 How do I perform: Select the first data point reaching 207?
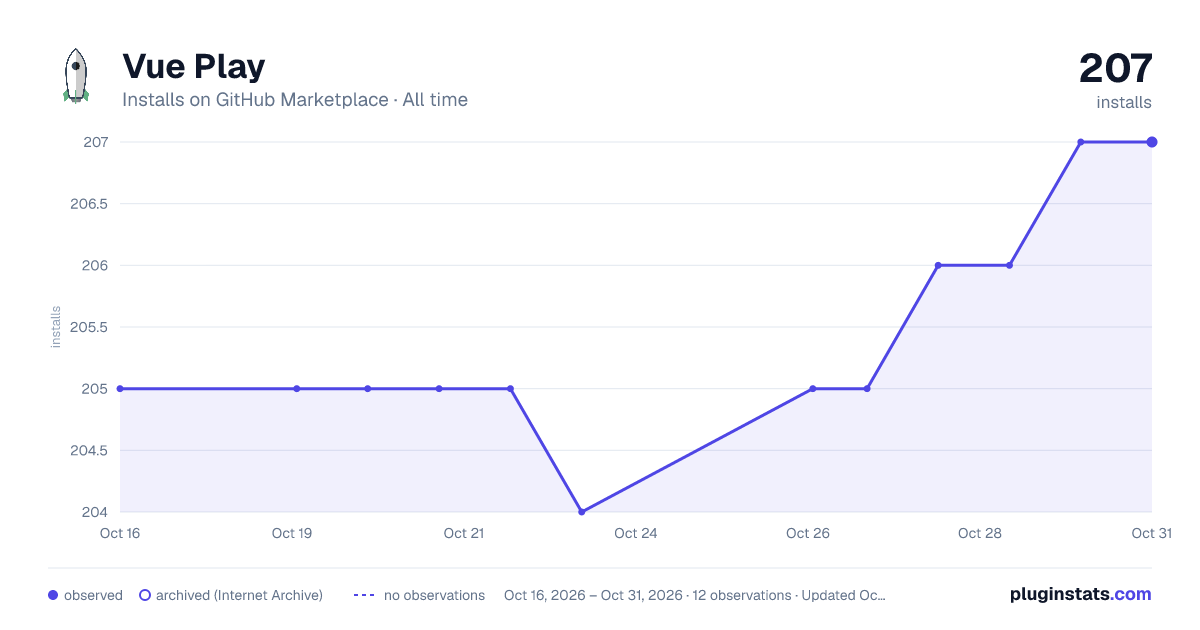(1081, 142)
